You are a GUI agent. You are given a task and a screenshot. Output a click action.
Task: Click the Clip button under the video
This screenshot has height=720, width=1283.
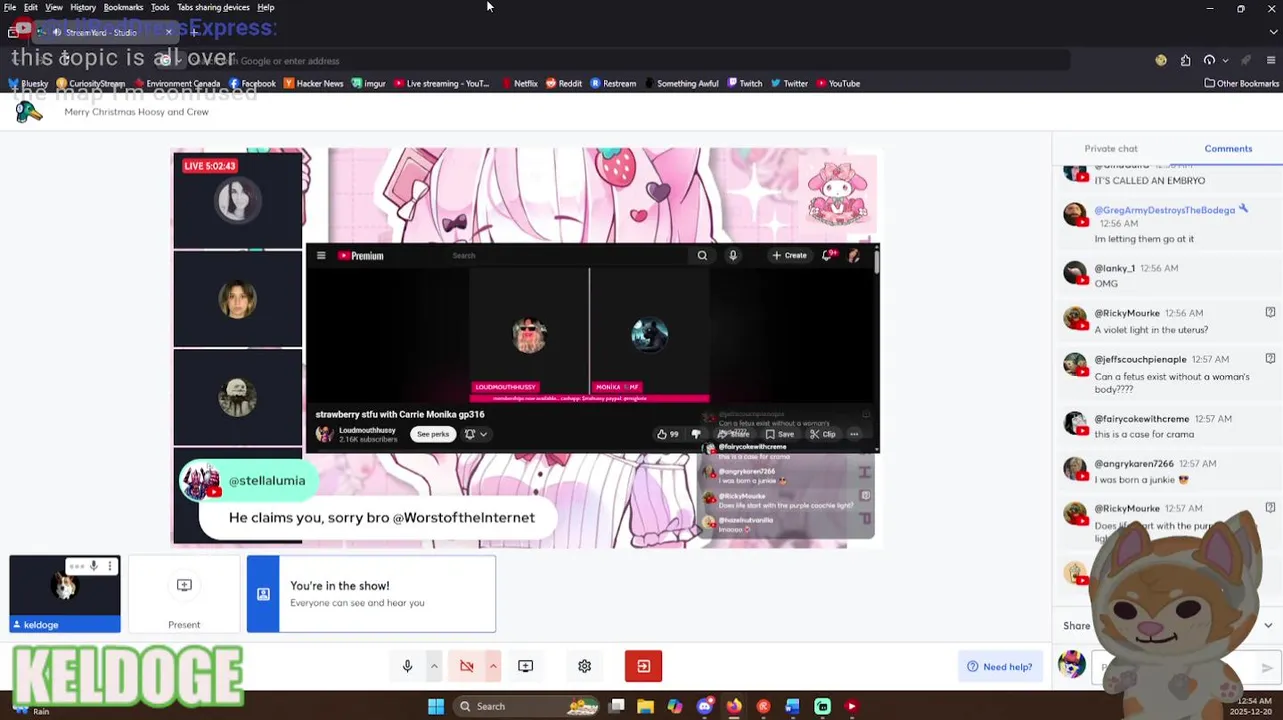823,434
